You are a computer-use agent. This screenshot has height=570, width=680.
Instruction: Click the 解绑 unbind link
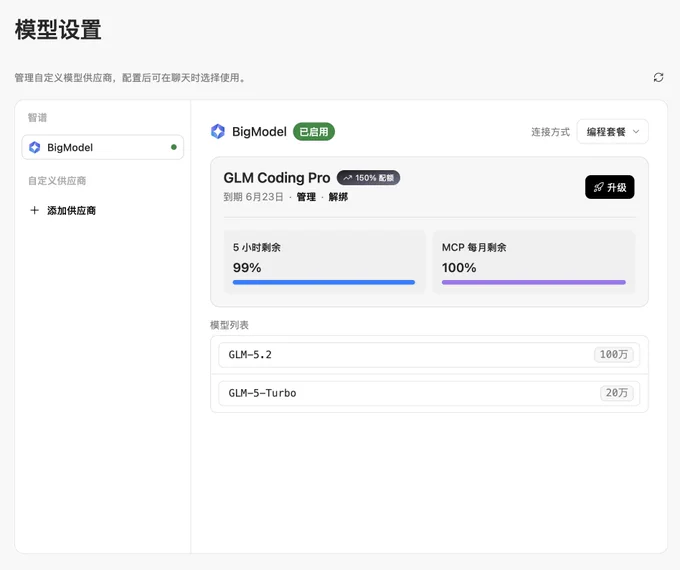tap(338, 197)
